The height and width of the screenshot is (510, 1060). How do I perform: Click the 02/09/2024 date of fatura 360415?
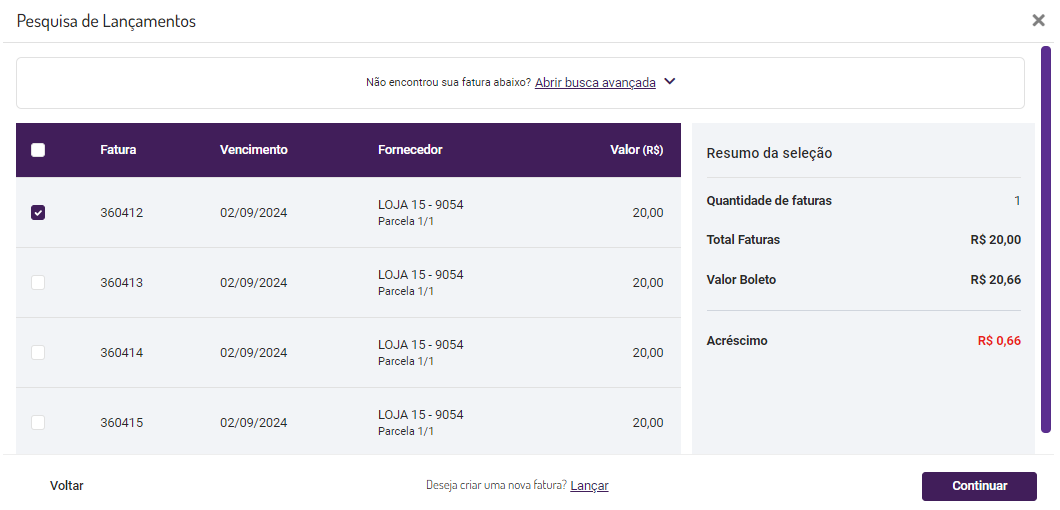pos(253,423)
